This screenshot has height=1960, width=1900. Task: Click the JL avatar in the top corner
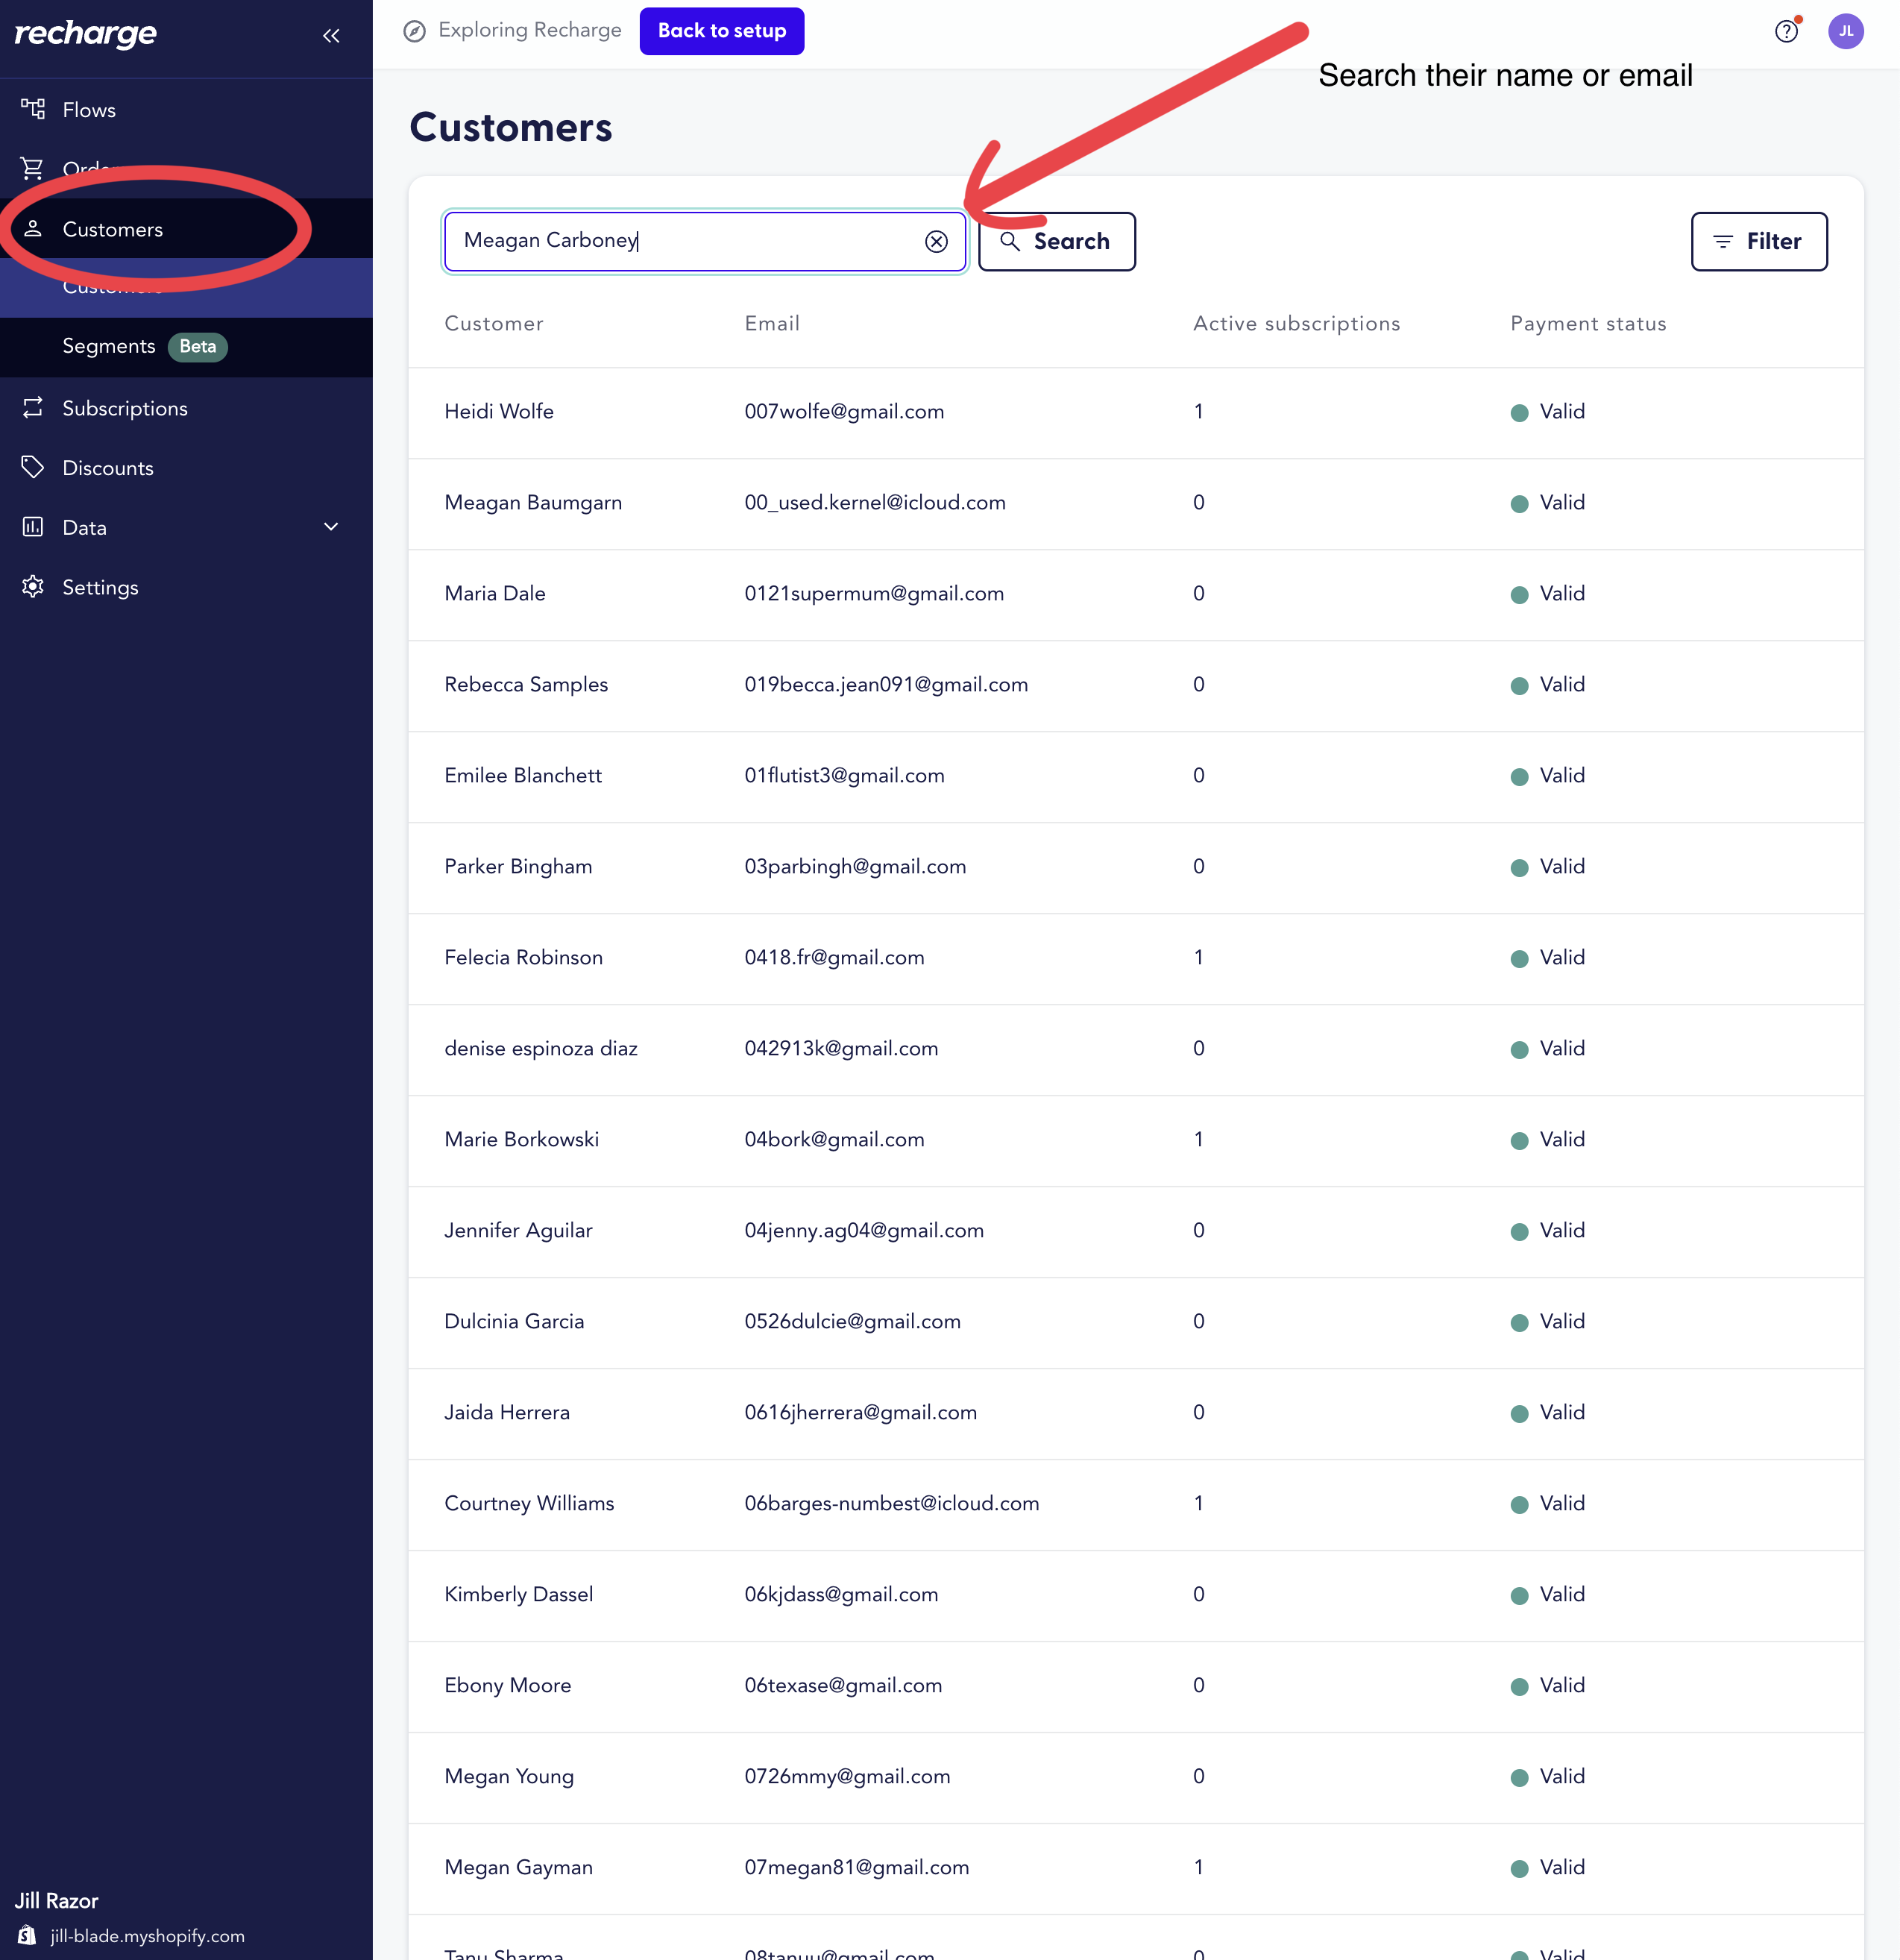[x=1847, y=31]
